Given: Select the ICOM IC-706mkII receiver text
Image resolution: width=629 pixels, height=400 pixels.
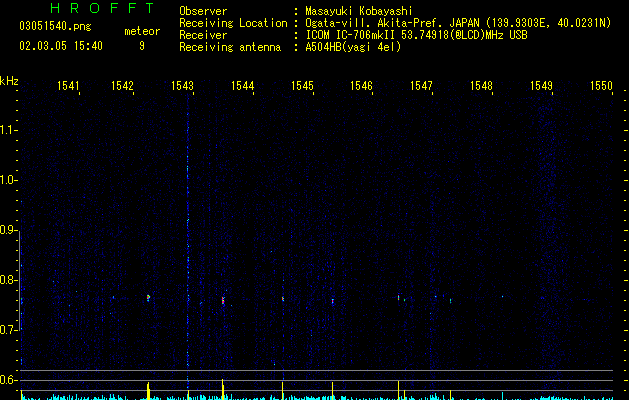Looking at the screenshot, I should coord(416,35).
